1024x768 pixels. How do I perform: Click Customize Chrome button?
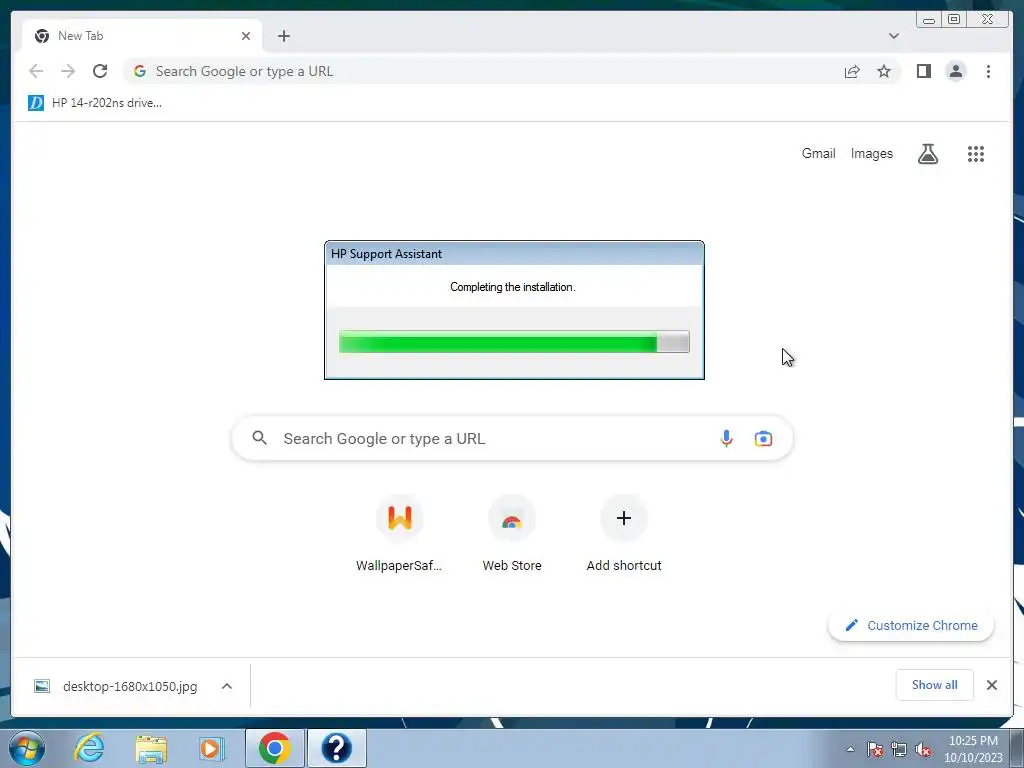pos(911,625)
